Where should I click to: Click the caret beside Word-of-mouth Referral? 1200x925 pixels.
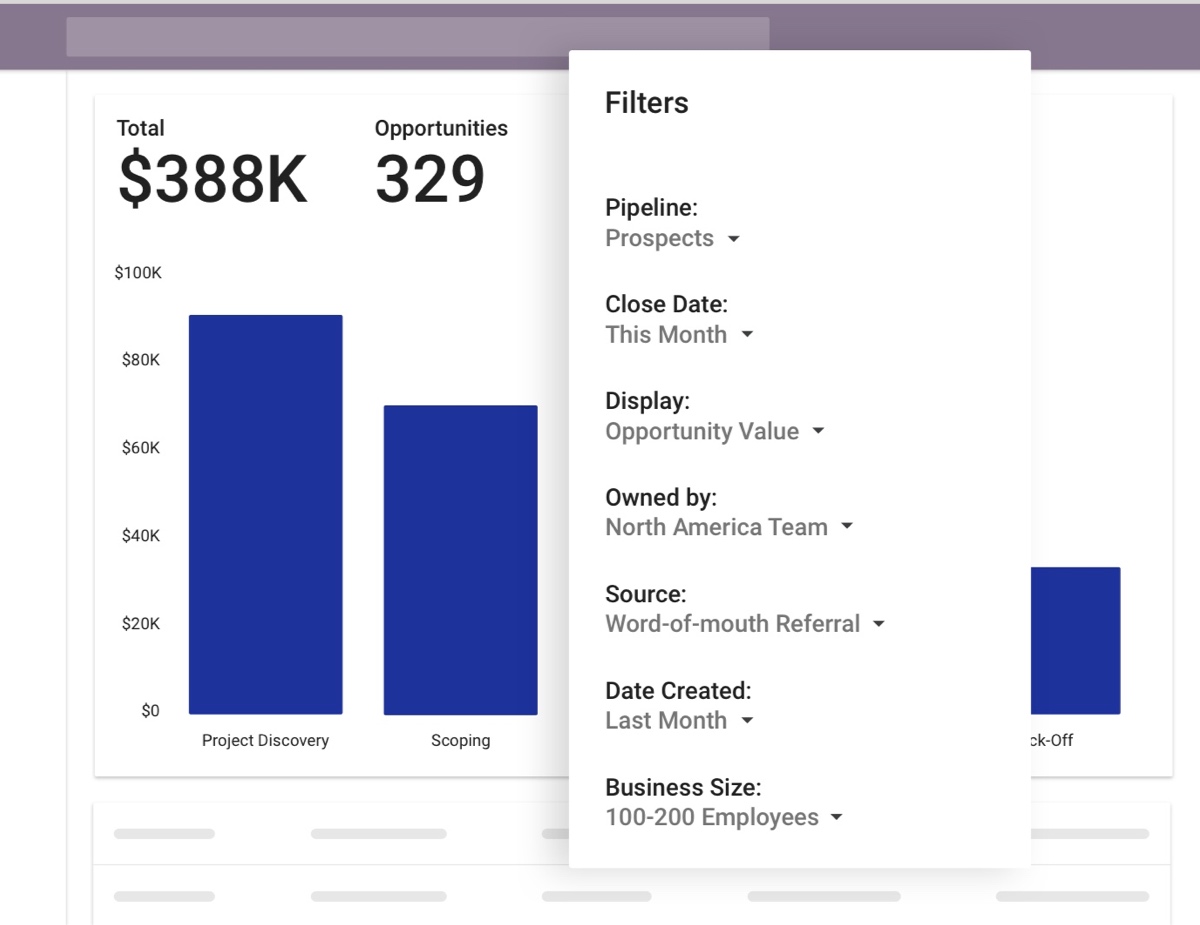point(879,625)
